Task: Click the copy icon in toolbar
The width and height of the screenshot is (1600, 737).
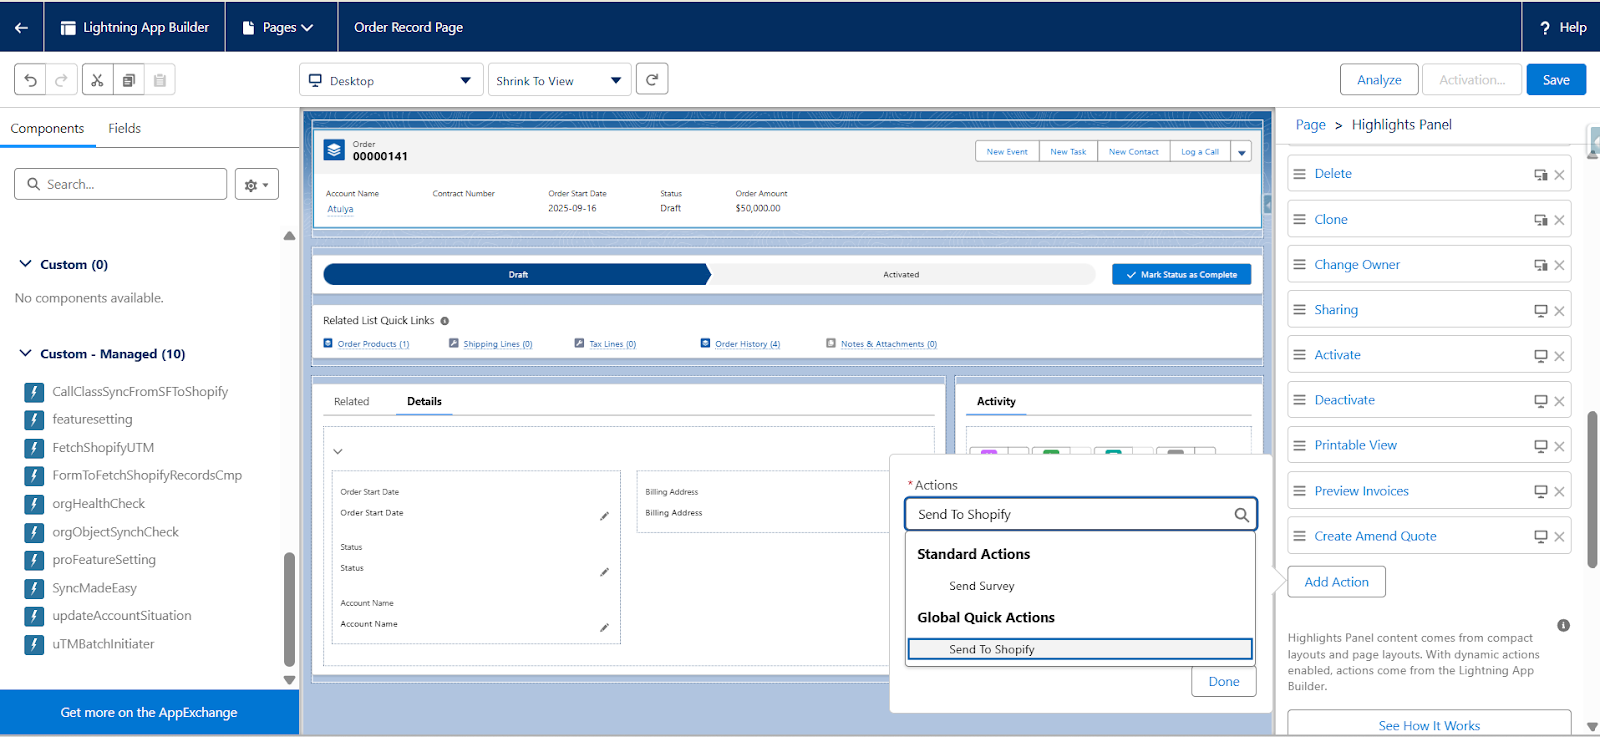Action: pos(128,80)
